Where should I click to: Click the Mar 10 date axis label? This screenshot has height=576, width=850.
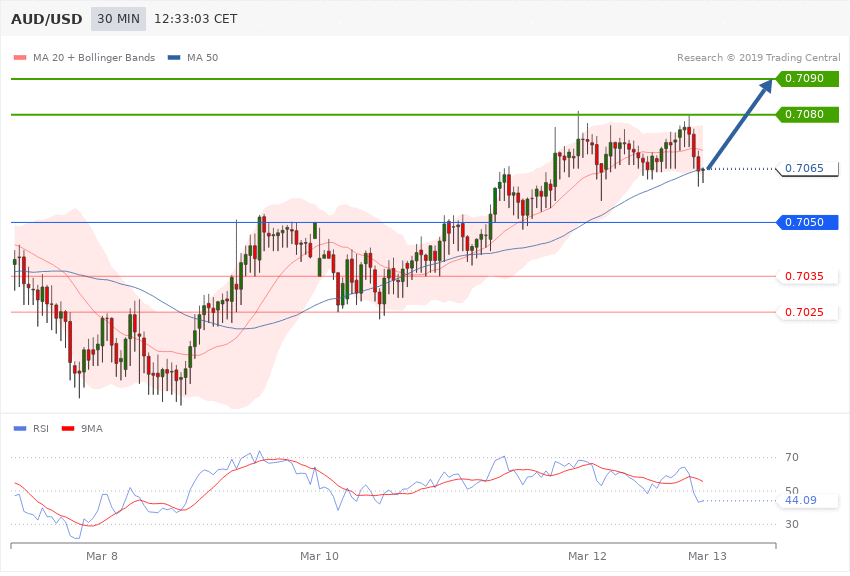(319, 556)
